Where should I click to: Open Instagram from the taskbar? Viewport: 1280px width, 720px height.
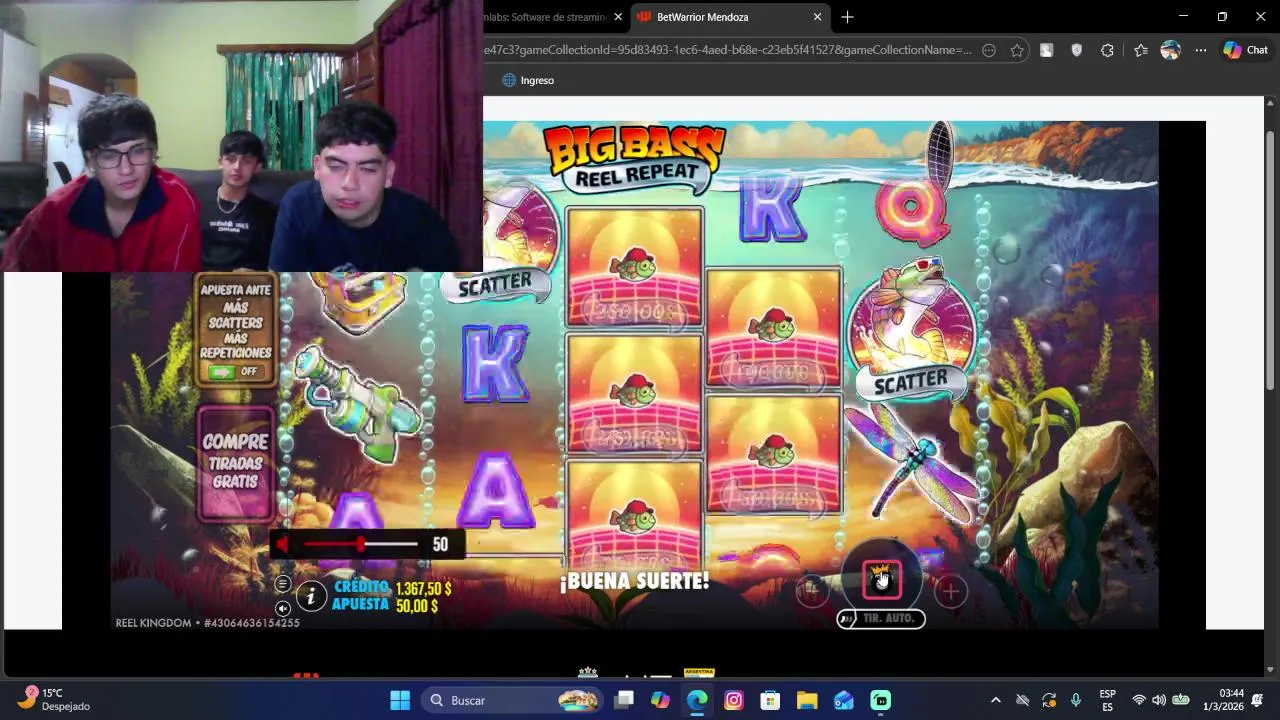tap(734, 700)
